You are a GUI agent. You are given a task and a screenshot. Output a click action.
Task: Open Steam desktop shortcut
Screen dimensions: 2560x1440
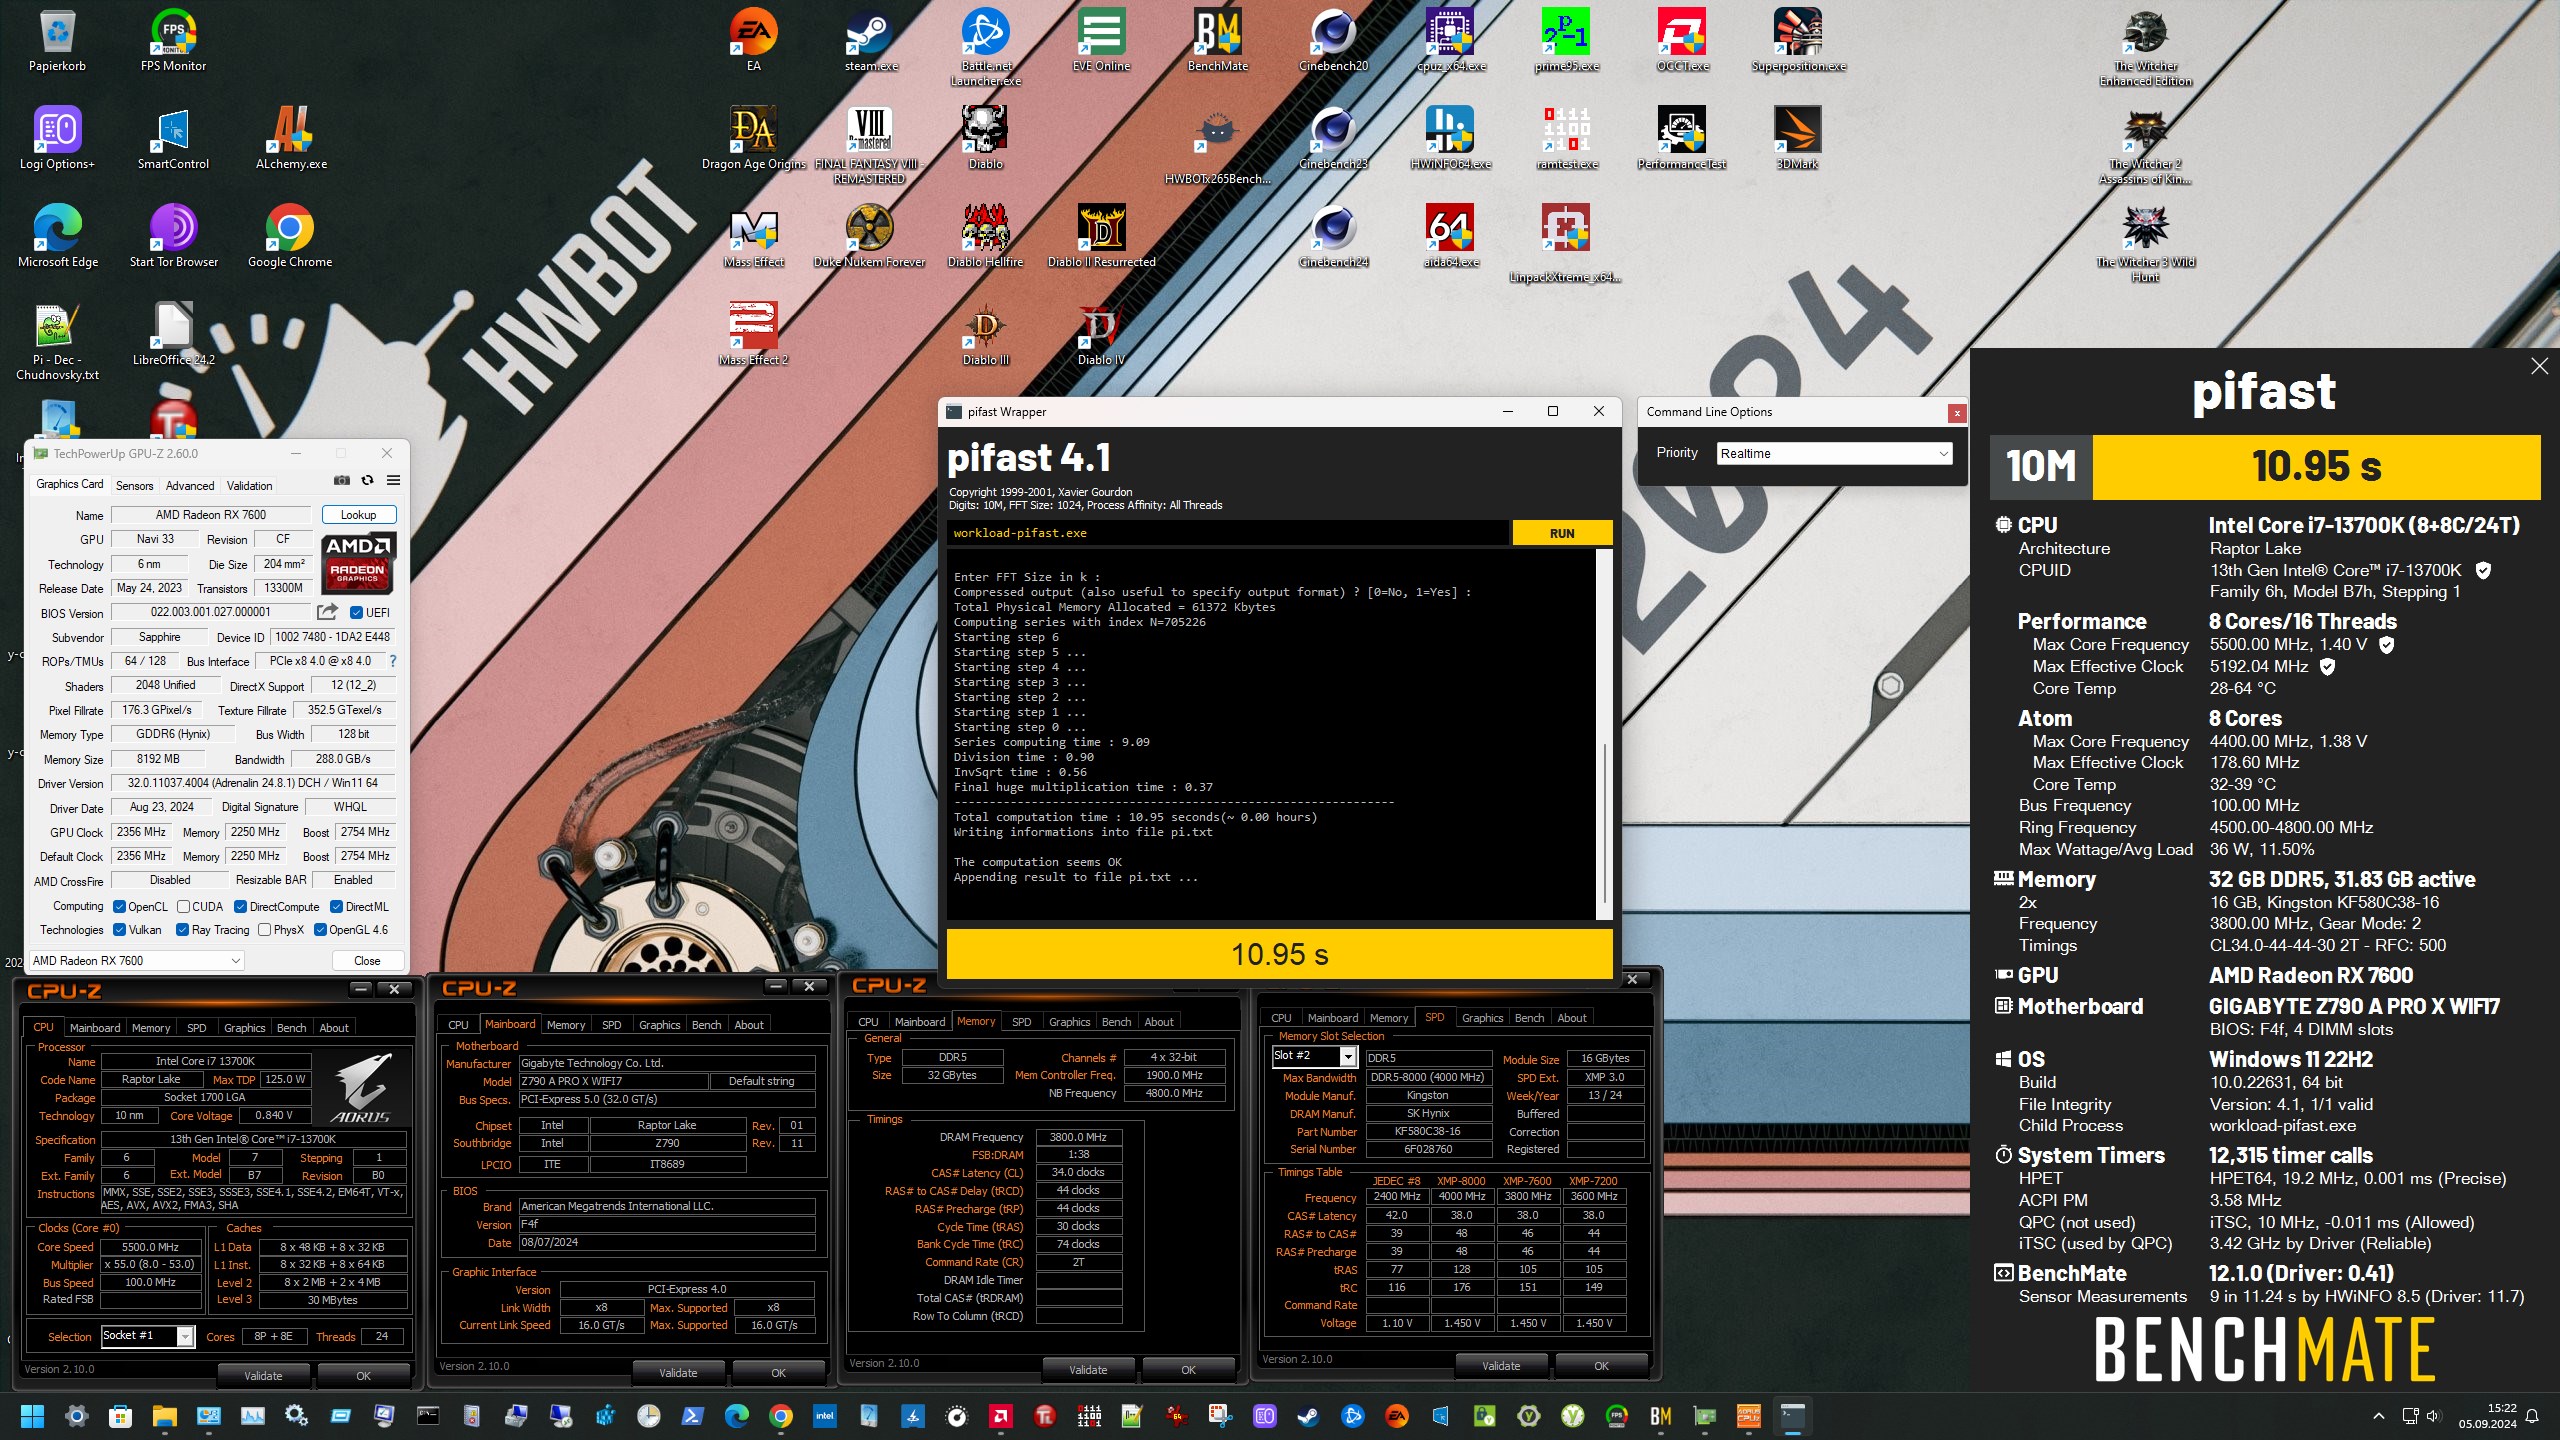[870, 40]
